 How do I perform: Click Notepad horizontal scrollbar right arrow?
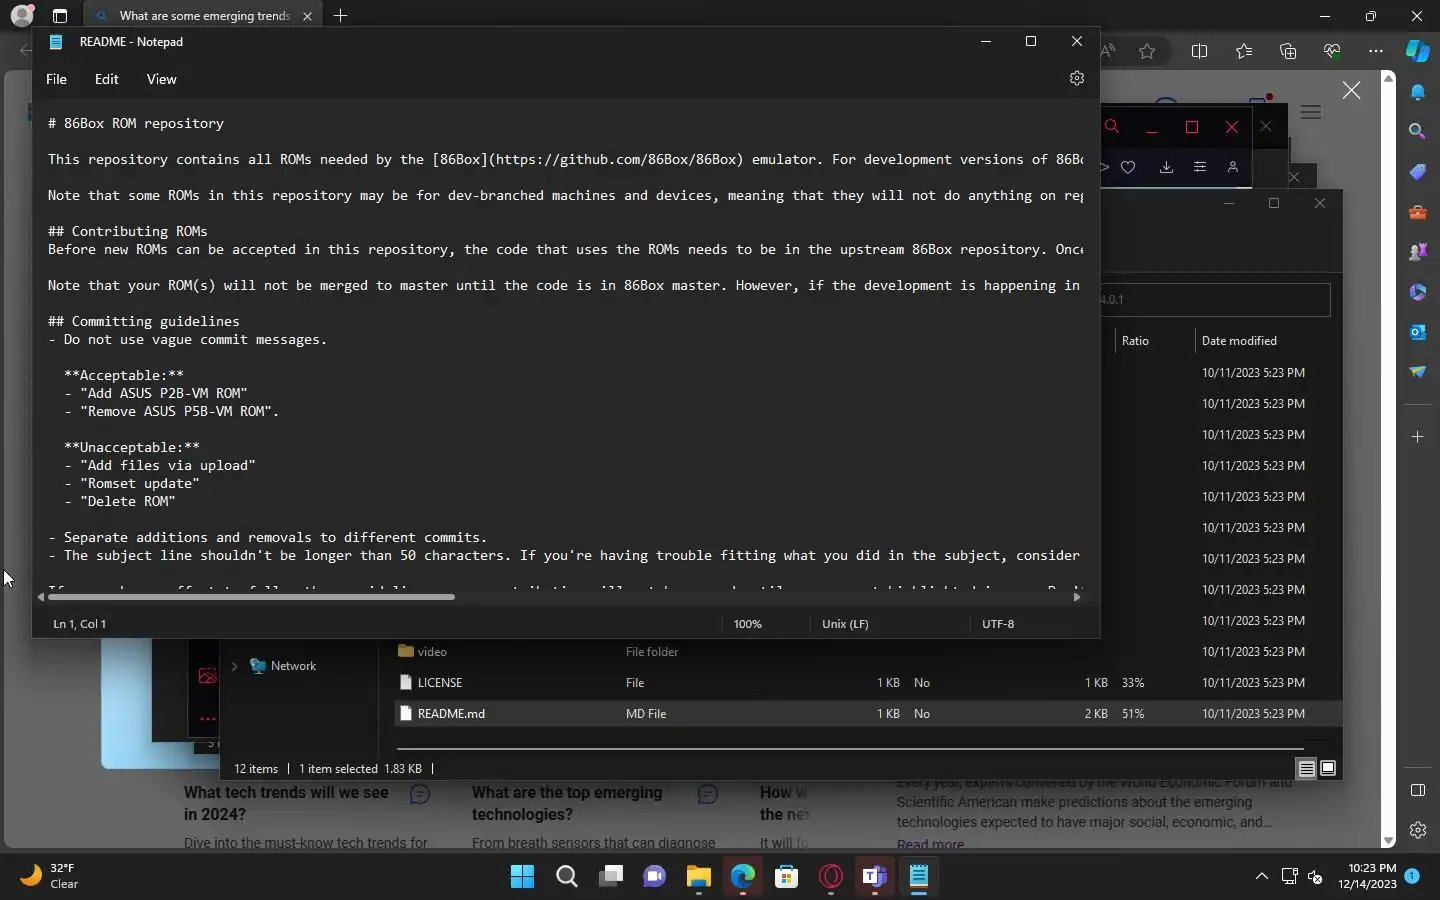[x=1077, y=597]
